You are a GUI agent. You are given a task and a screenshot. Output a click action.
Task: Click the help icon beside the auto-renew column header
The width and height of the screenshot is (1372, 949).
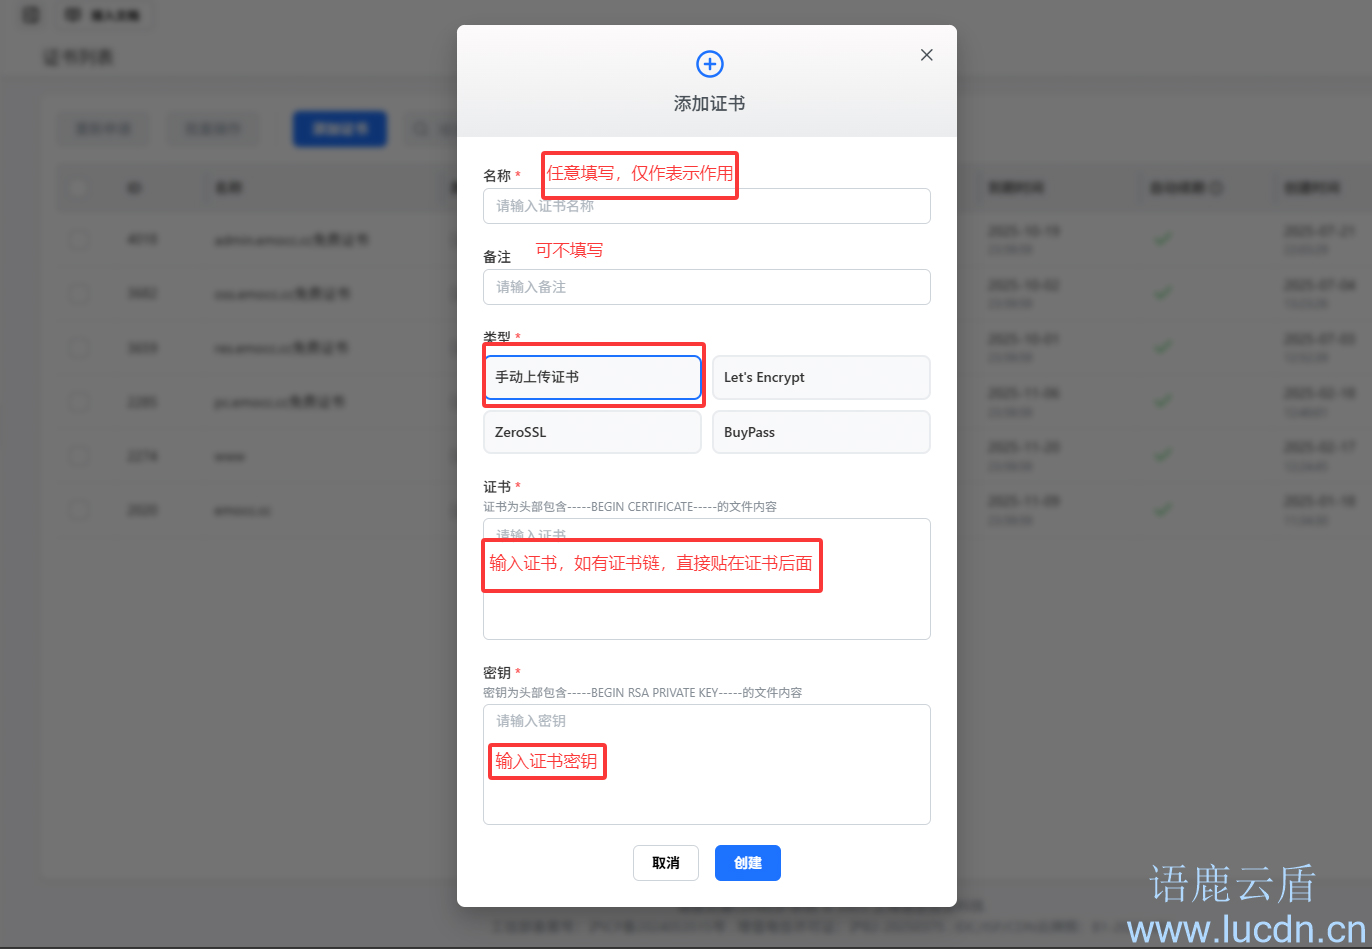click(x=1217, y=188)
